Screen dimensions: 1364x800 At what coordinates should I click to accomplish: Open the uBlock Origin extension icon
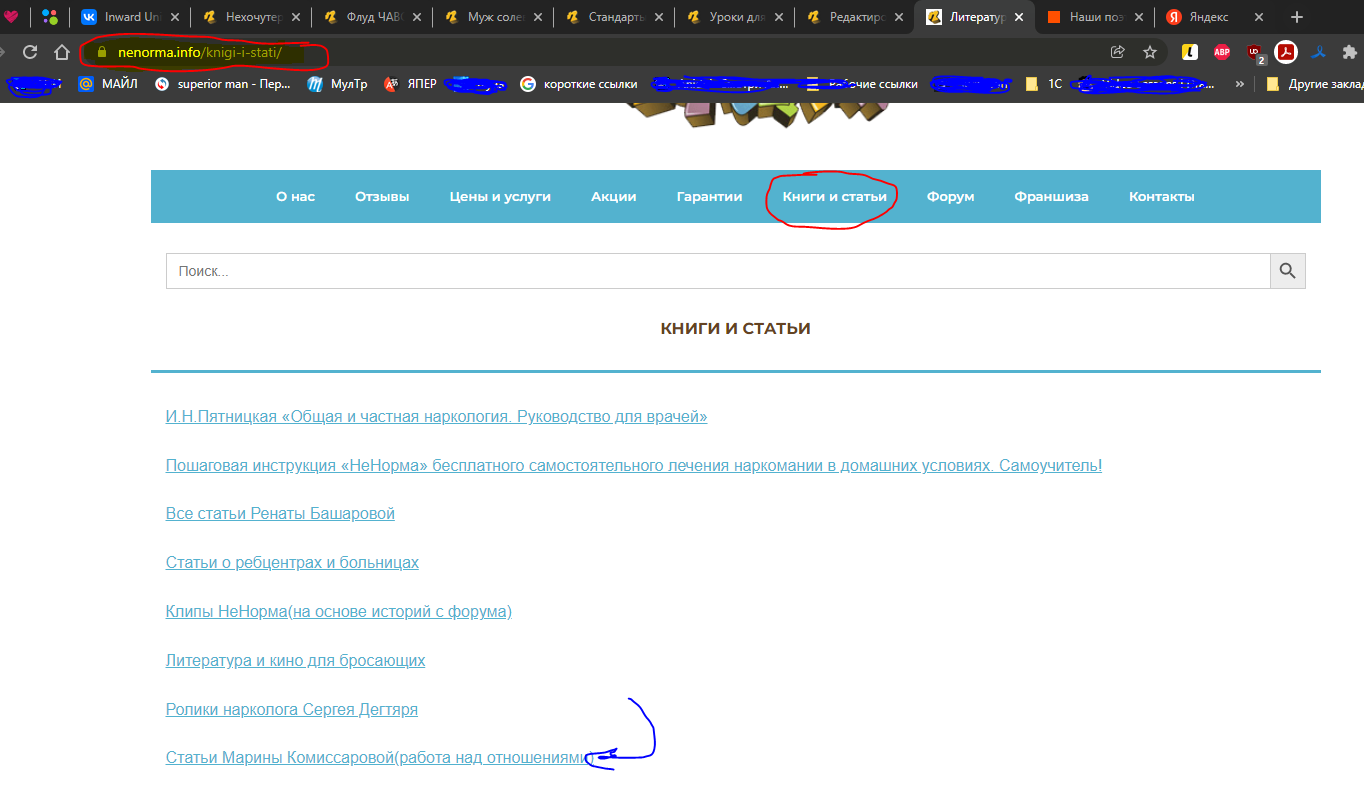[x=1254, y=52]
